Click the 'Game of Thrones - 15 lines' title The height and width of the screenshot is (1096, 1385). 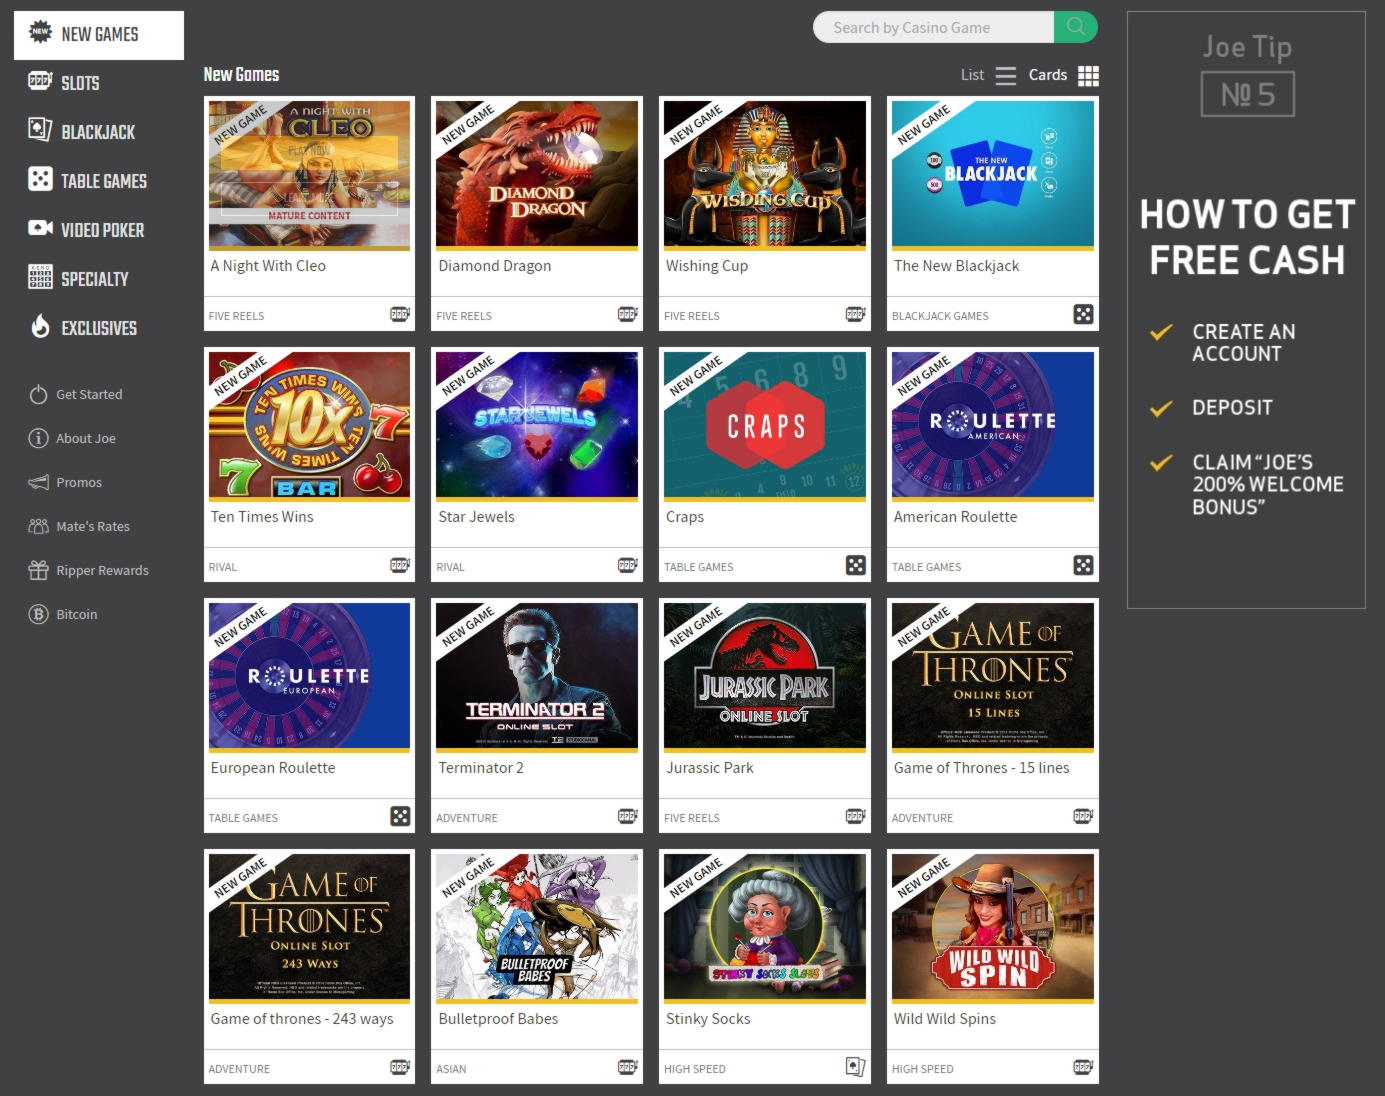click(982, 767)
